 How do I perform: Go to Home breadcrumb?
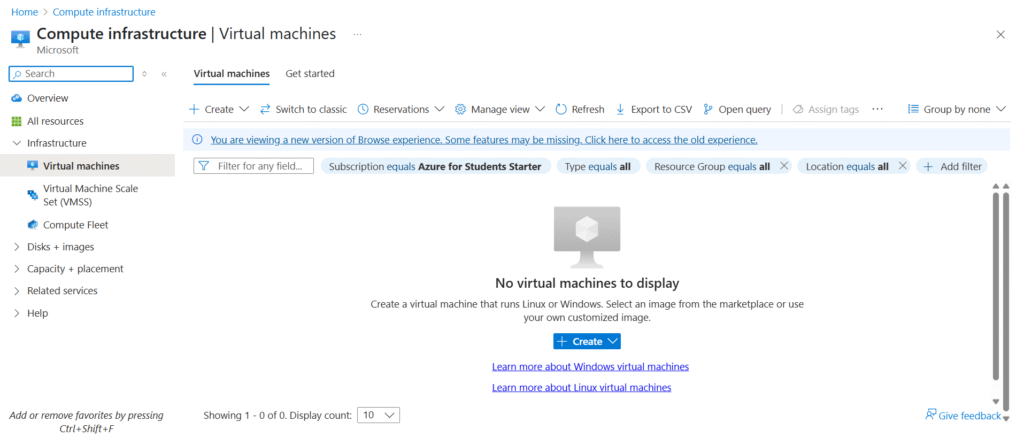coord(24,12)
